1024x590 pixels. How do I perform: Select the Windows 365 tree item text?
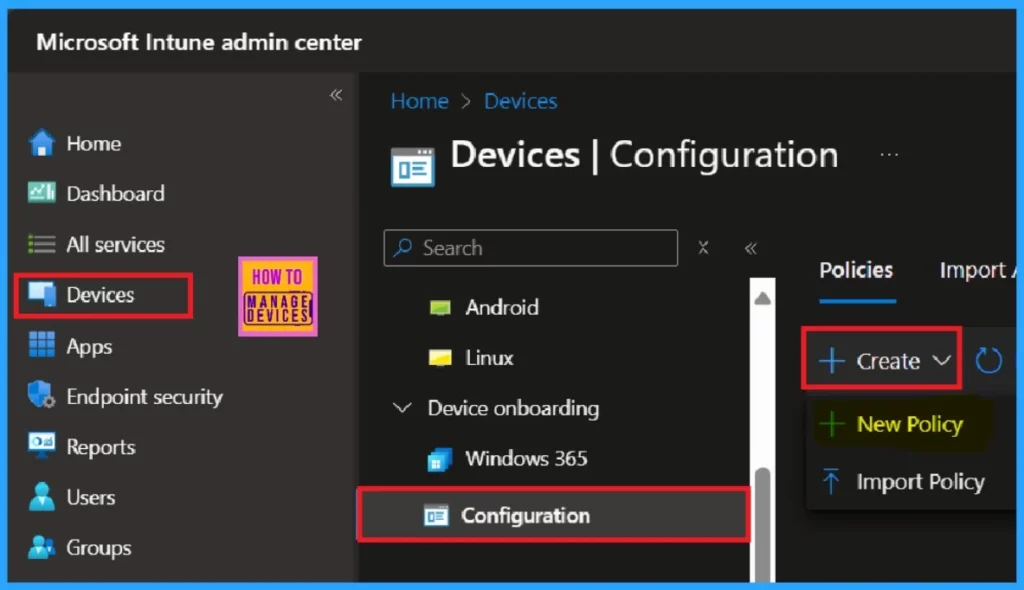click(x=526, y=459)
